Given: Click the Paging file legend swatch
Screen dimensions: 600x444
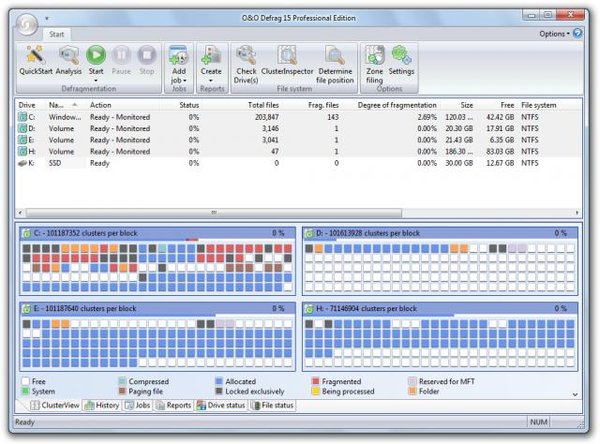Looking at the screenshot, I should point(122,391).
